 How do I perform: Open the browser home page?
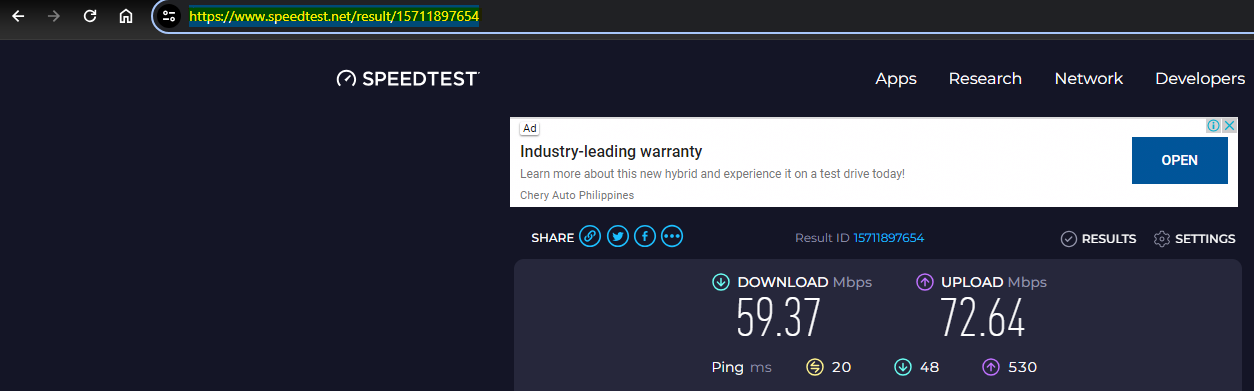point(126,16)
